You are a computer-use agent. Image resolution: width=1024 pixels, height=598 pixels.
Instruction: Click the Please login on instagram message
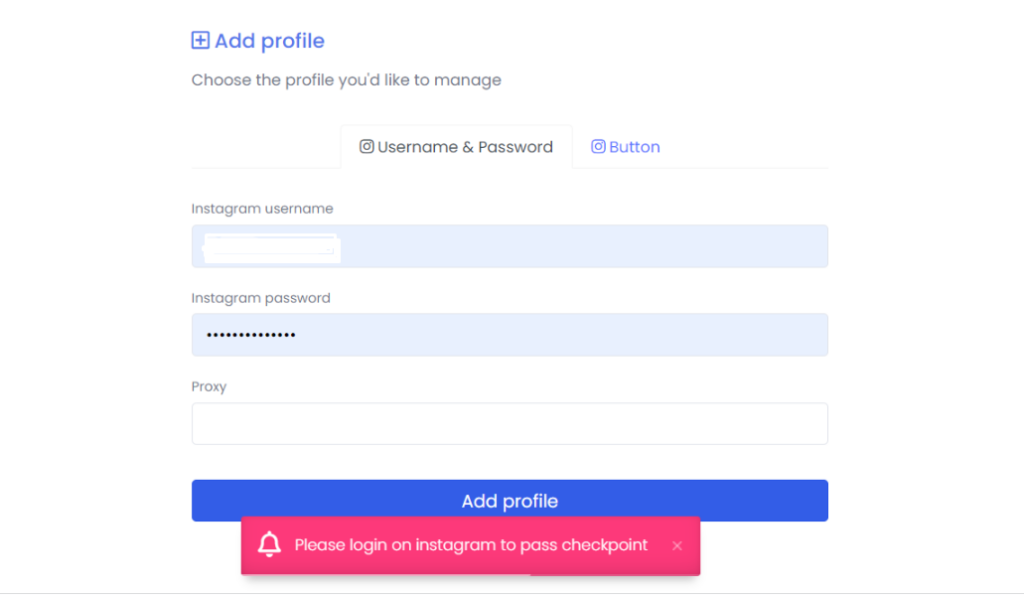coord(471,544)
